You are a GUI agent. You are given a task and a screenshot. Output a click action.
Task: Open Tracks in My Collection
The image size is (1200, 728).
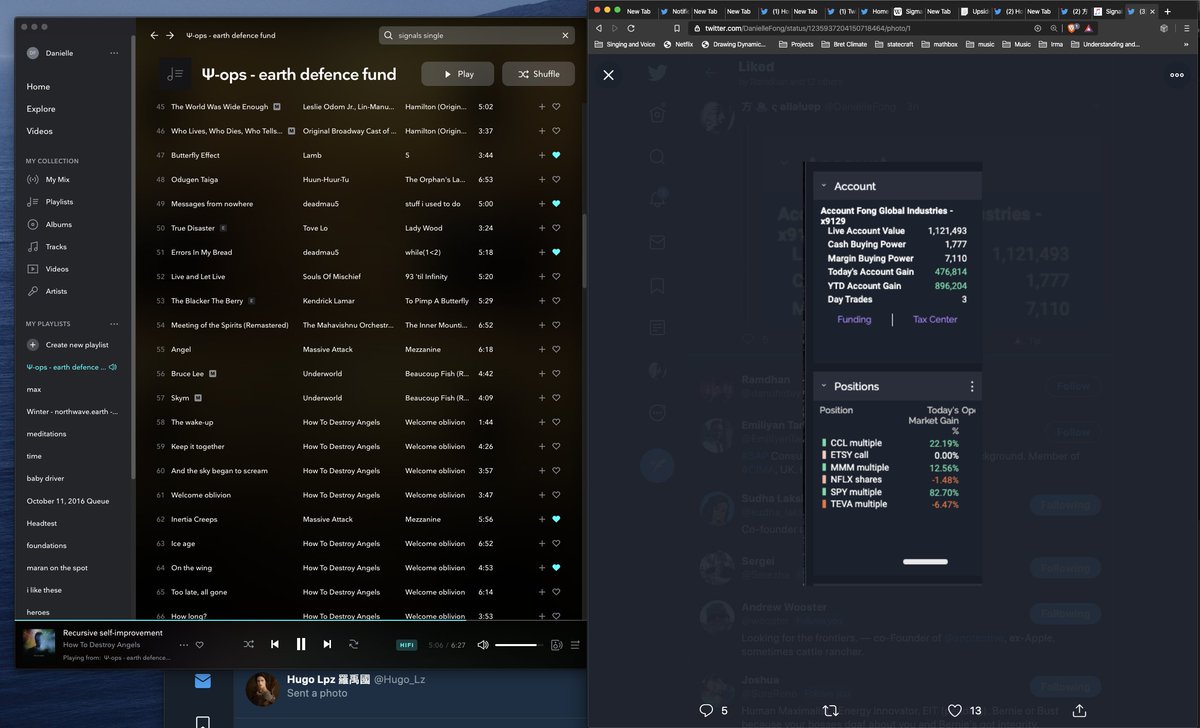click(x=47, y=247)
